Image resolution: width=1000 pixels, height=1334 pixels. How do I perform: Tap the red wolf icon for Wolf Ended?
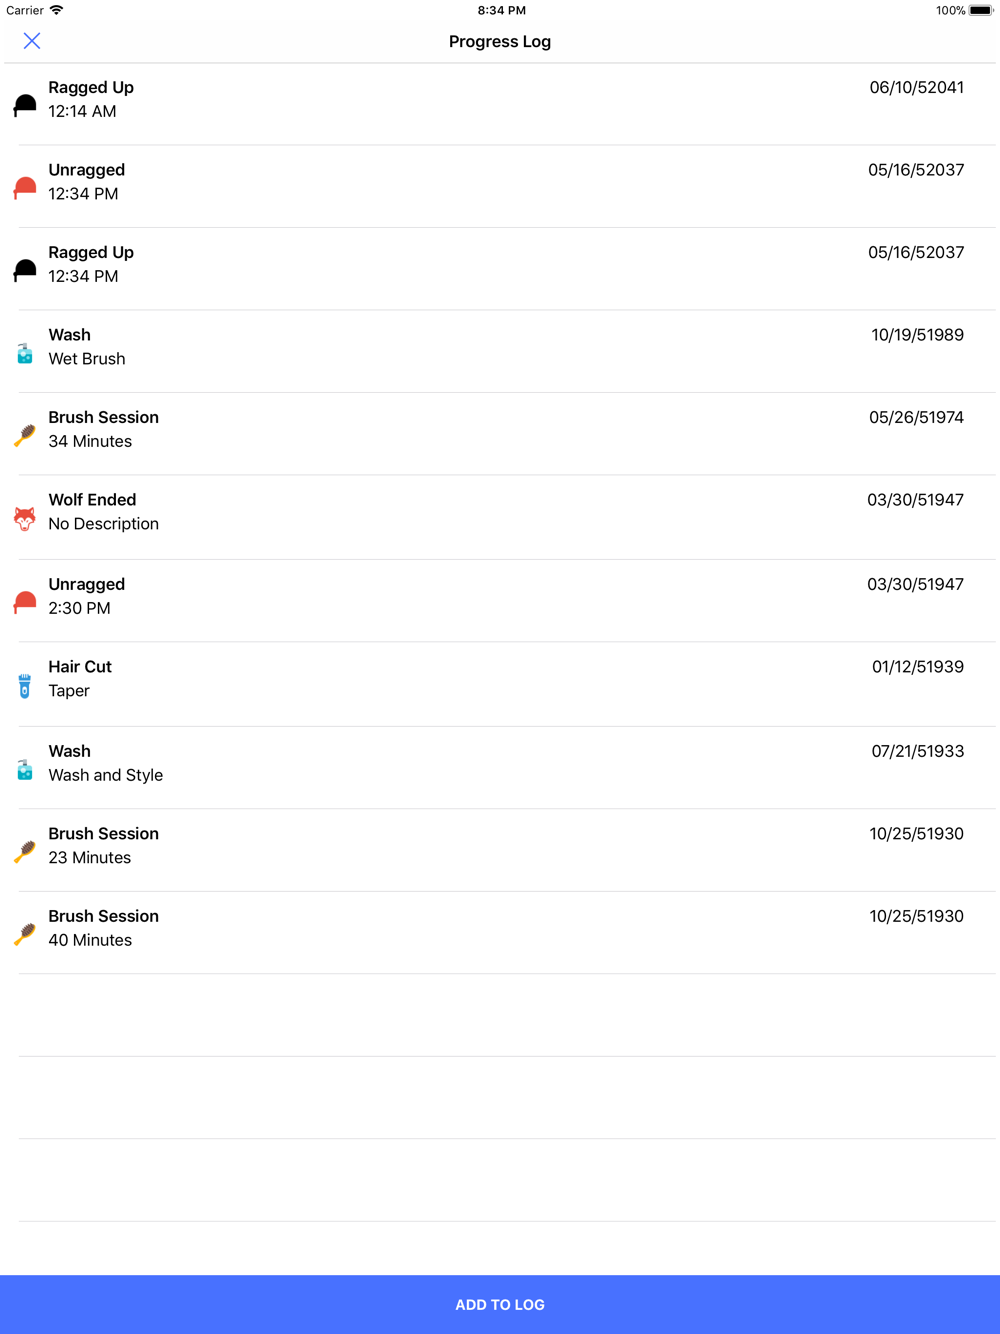(25, 518)
